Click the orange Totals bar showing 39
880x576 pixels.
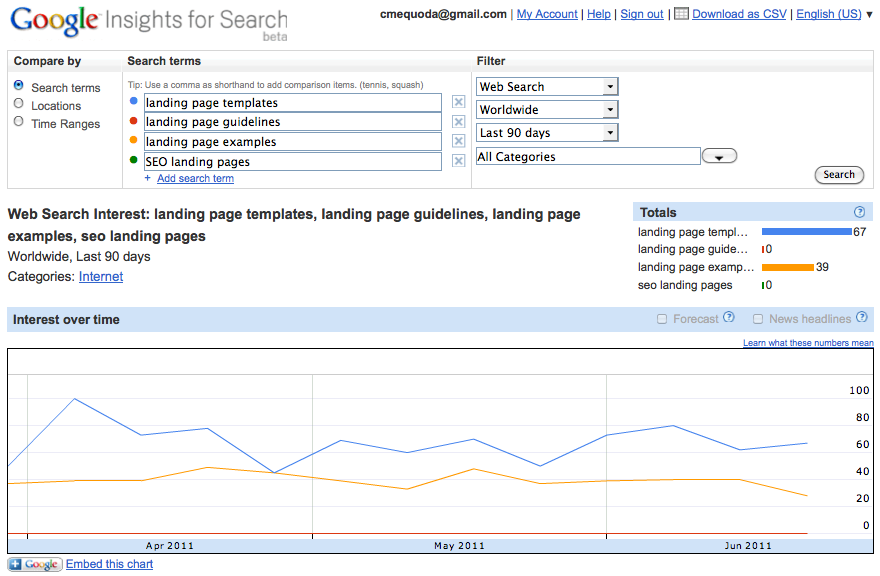[x=788, y=267]
